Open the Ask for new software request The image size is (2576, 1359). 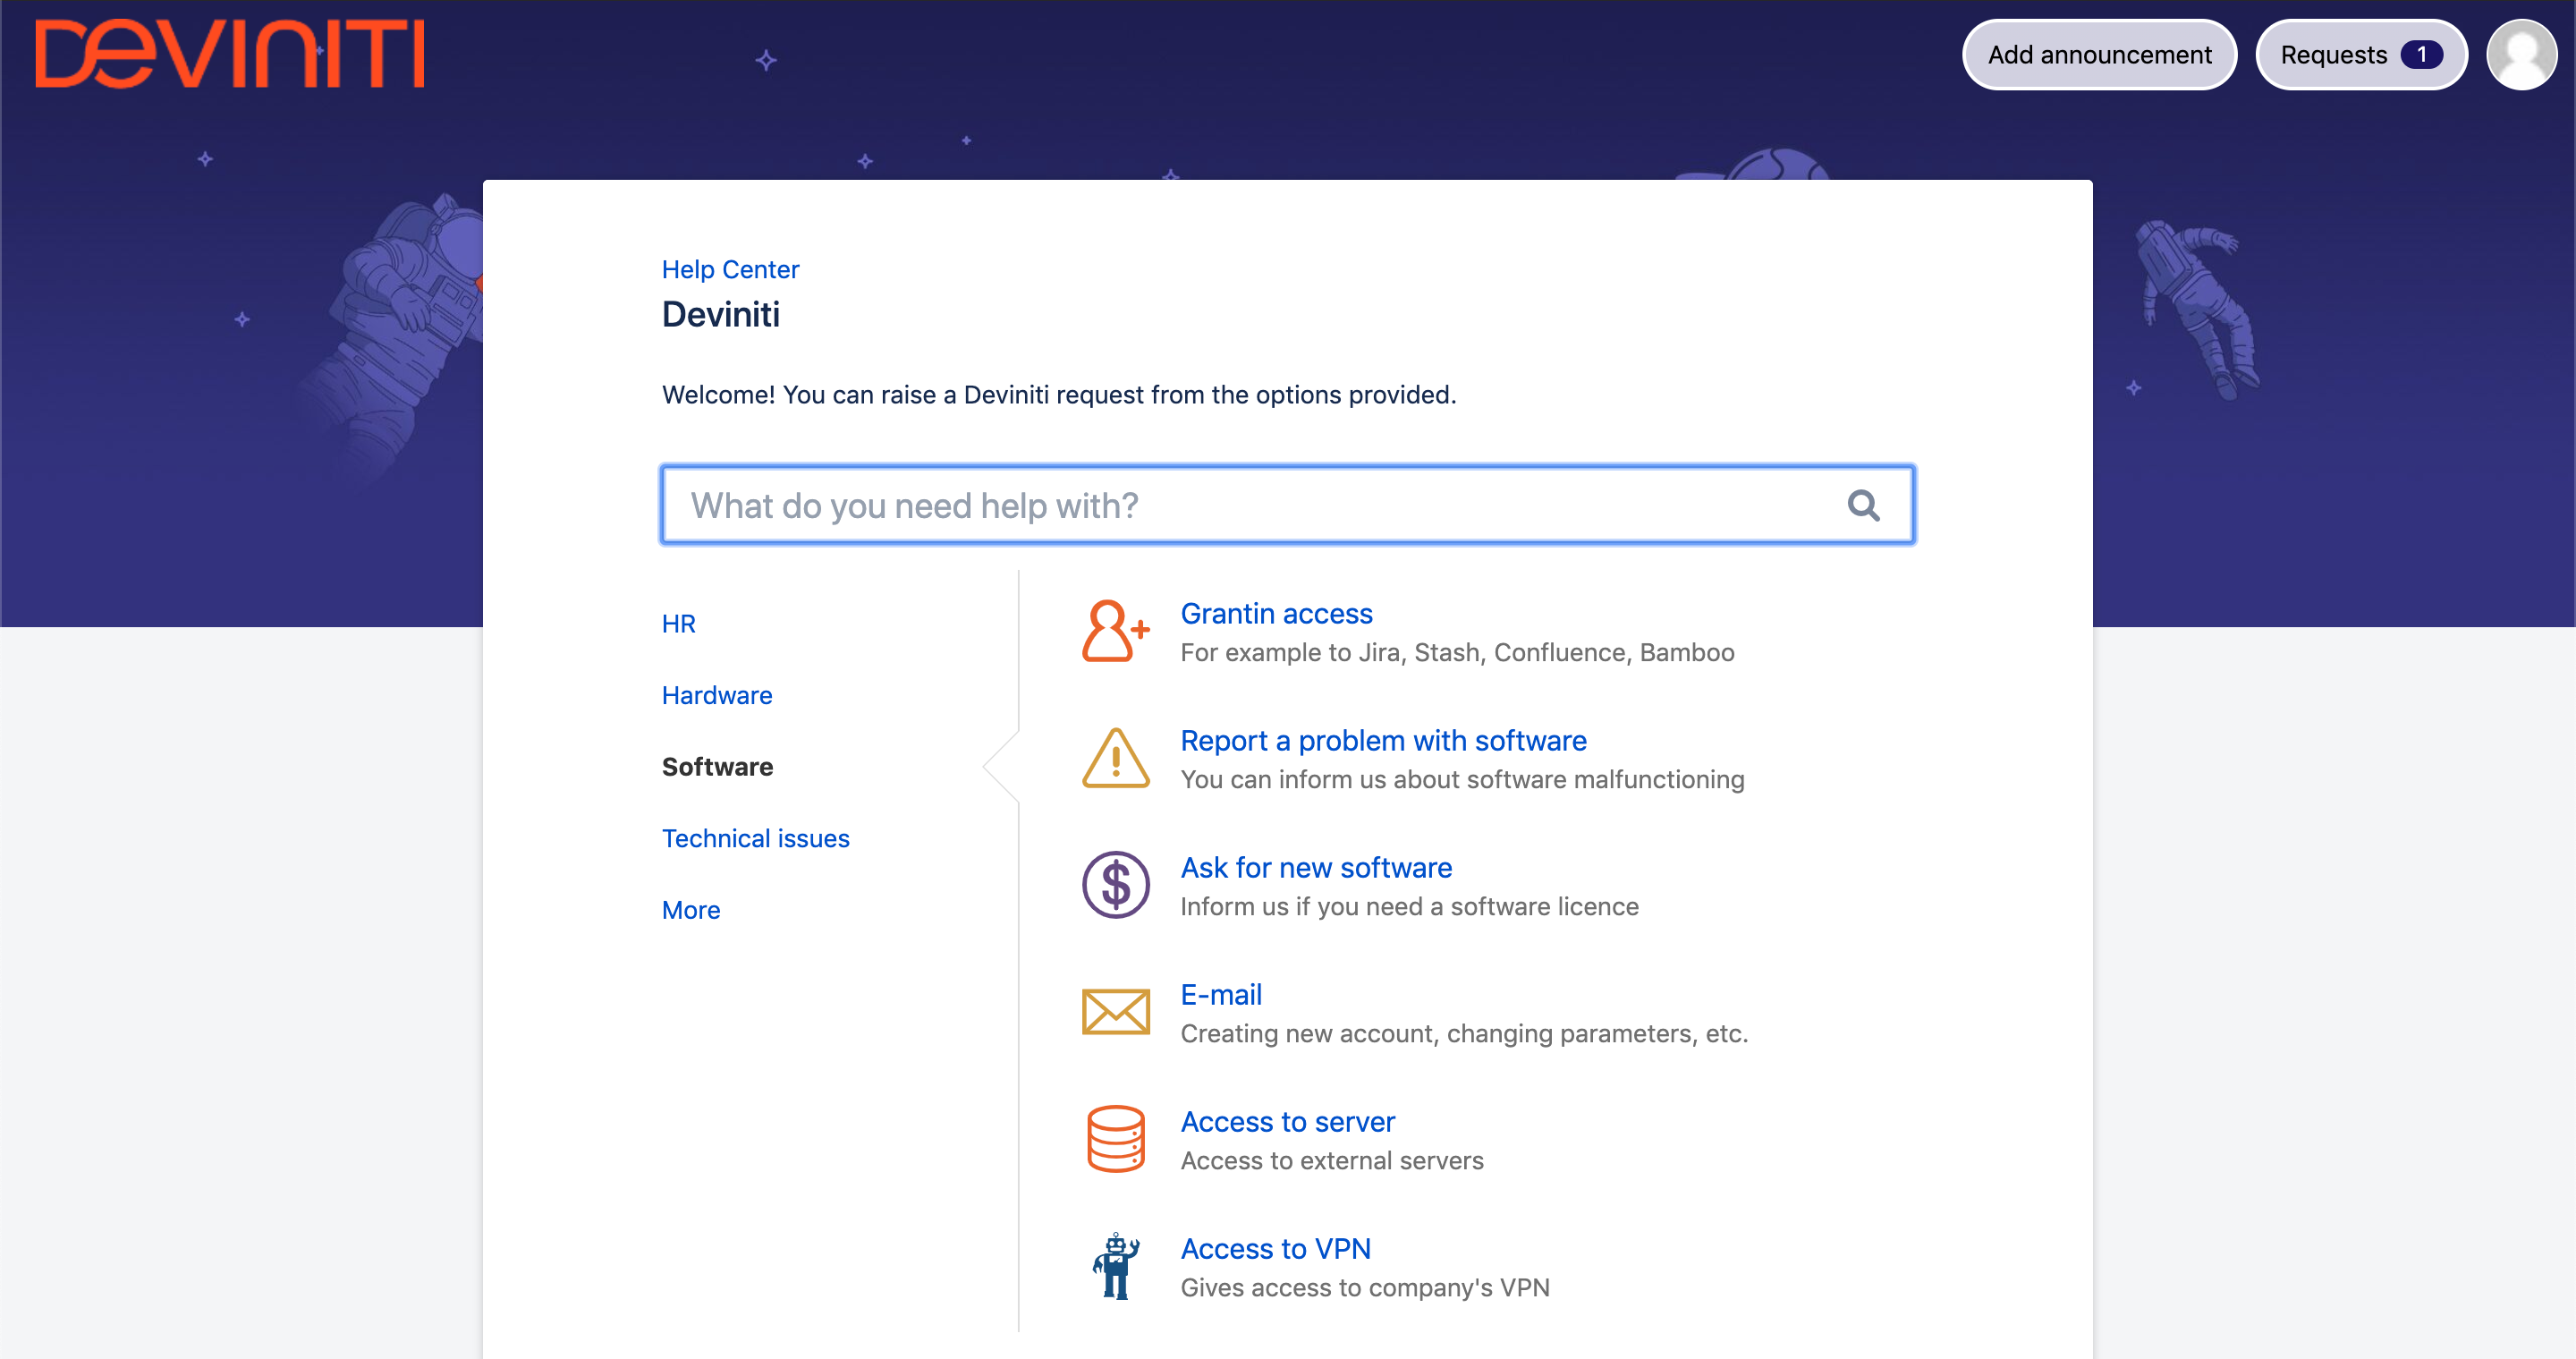click(x=1315, y=867)
